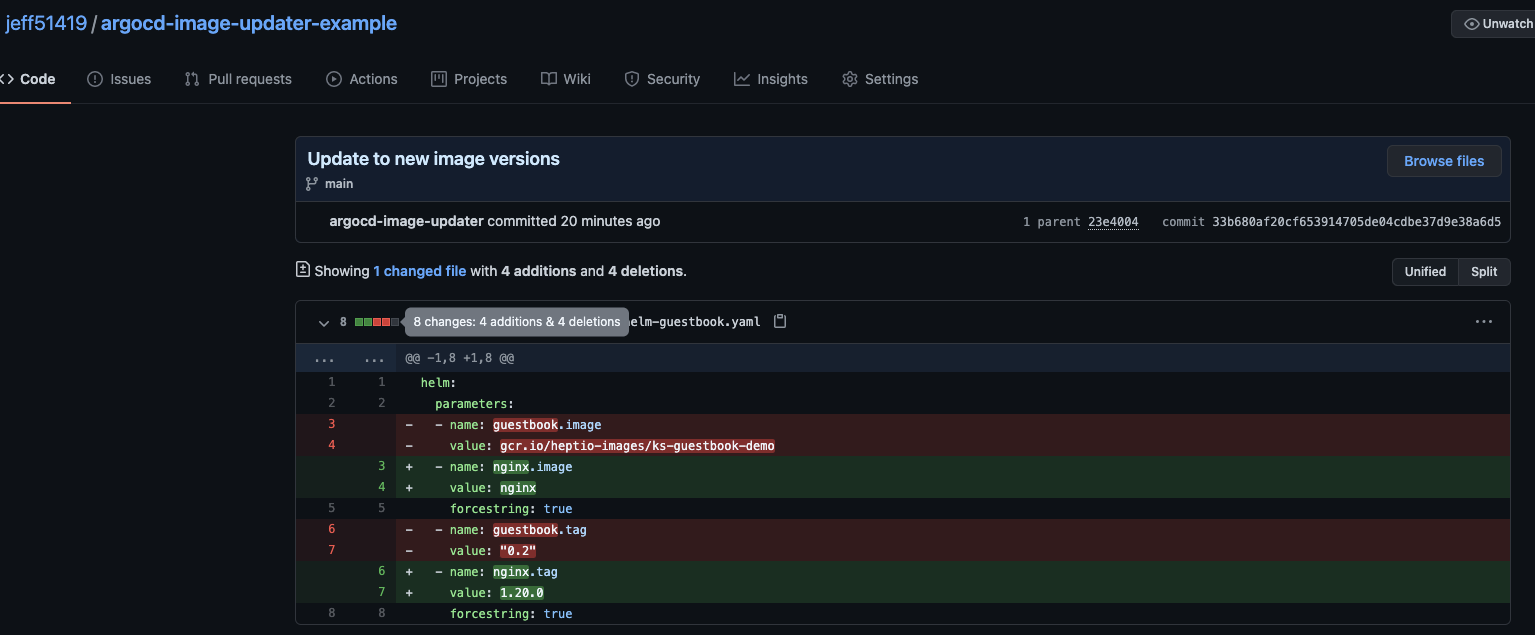The height and width of the screenshot is (635, 1535).
Task: Collapse the helm-guestbook.yaml file diff
Action: point(324,322)
